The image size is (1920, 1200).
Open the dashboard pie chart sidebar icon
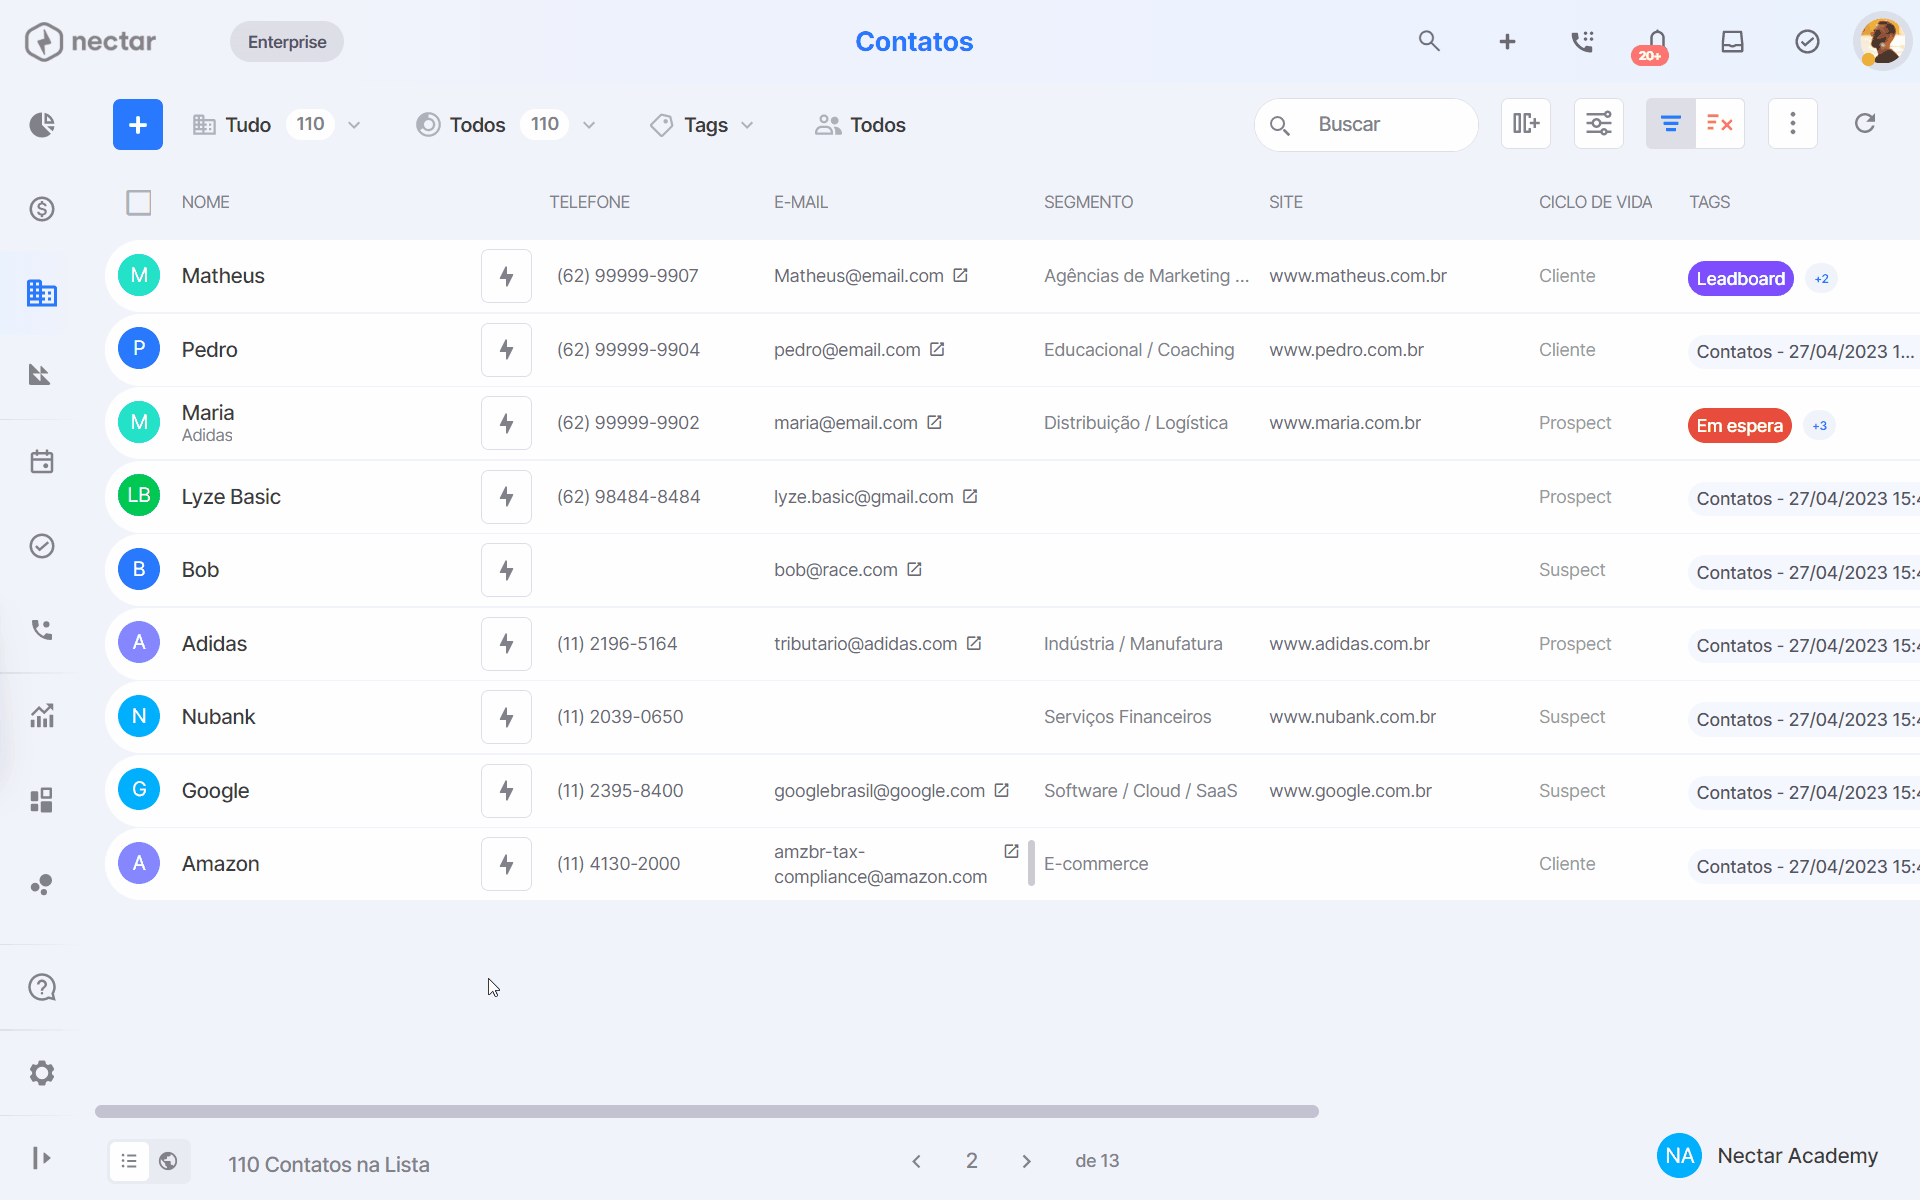tap(42, 125)
